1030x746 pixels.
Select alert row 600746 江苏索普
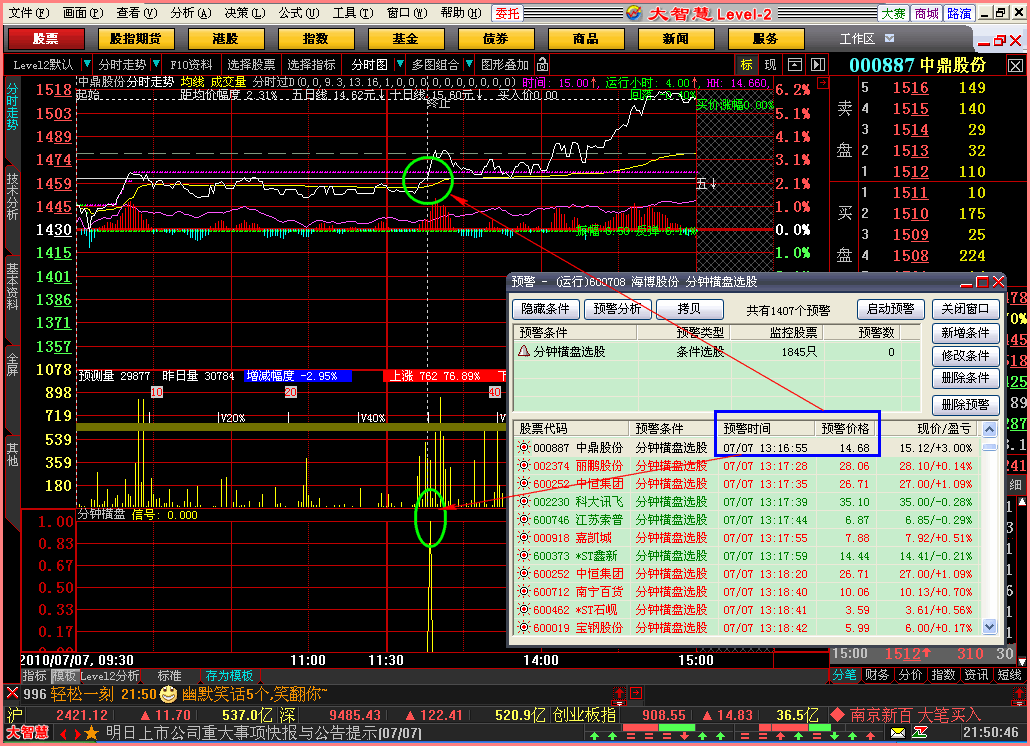point(747,519)
